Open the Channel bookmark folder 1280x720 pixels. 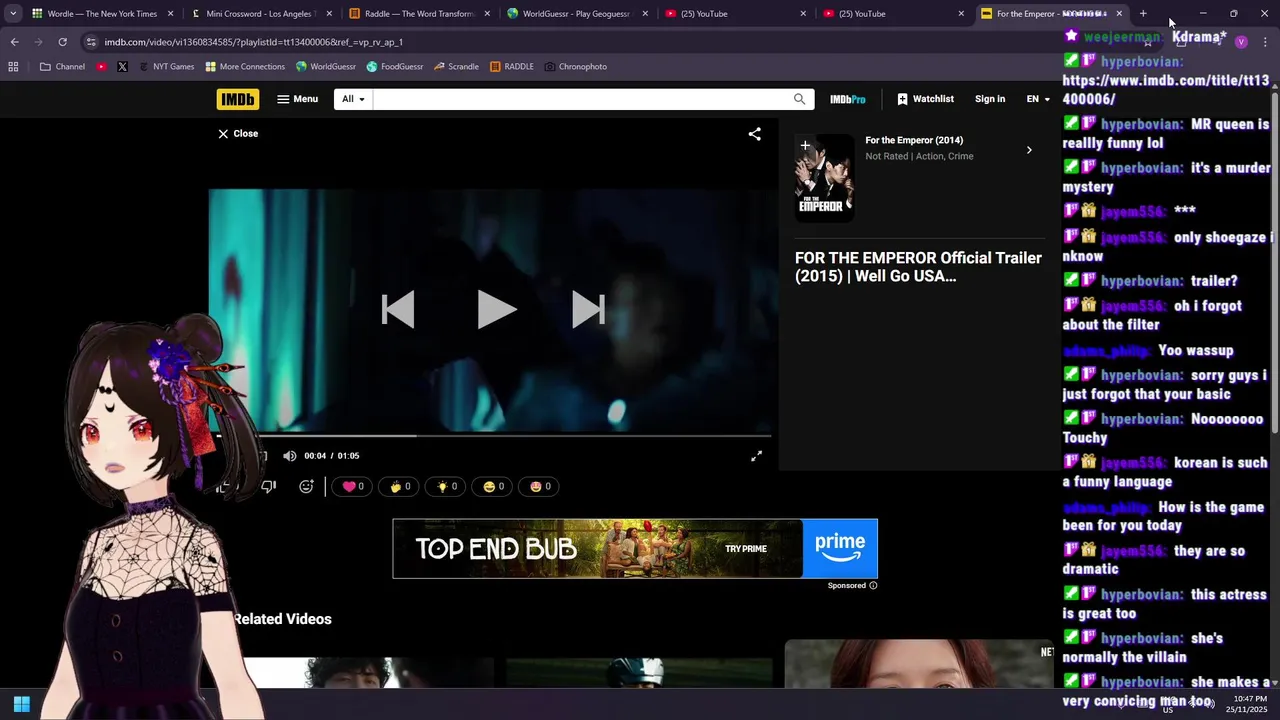click(x=62, y=67)
